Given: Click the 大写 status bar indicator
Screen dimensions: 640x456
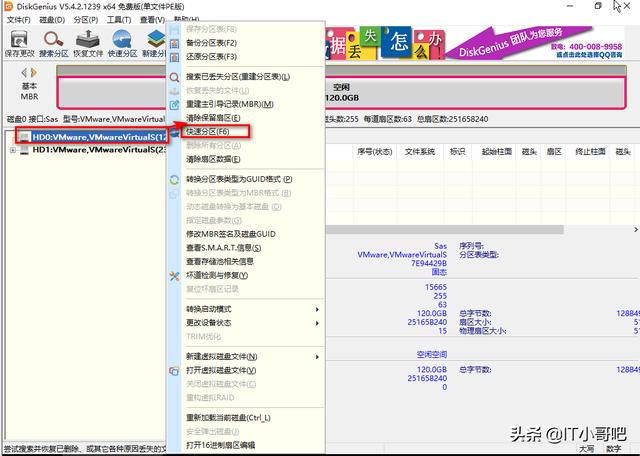Looking at the screenshot, I should point(587,449).
